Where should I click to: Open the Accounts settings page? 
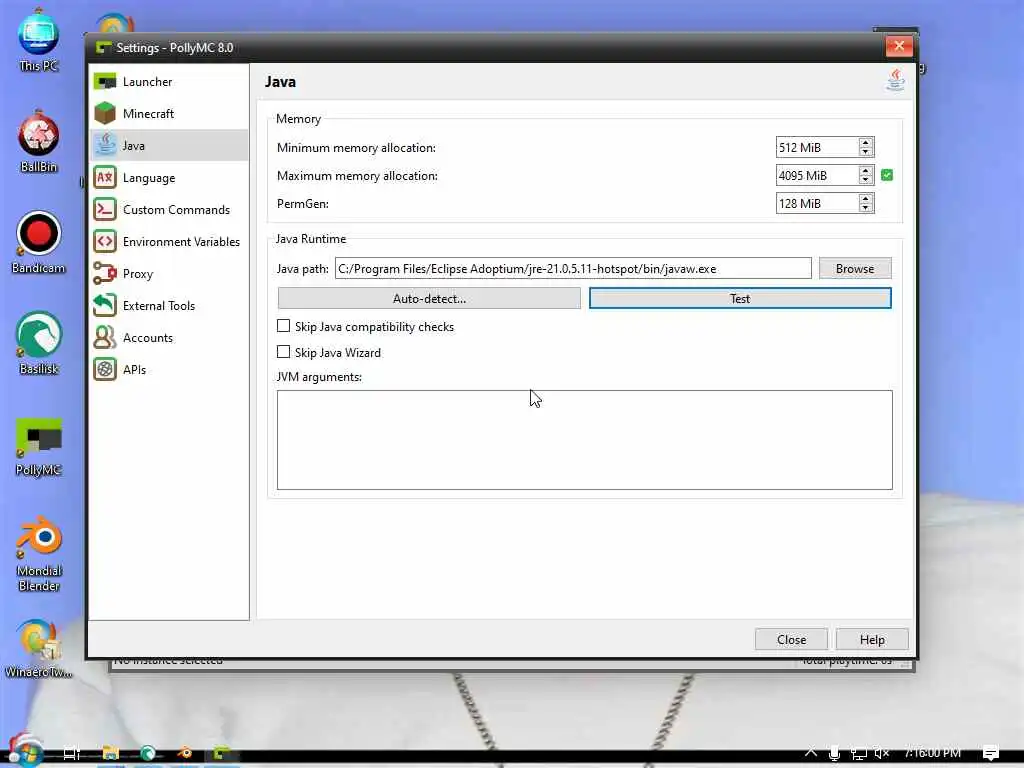click(x=168, y=338)
